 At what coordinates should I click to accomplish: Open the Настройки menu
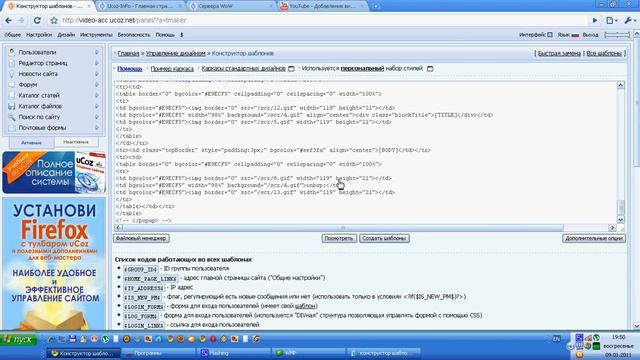tap(39, 35)
